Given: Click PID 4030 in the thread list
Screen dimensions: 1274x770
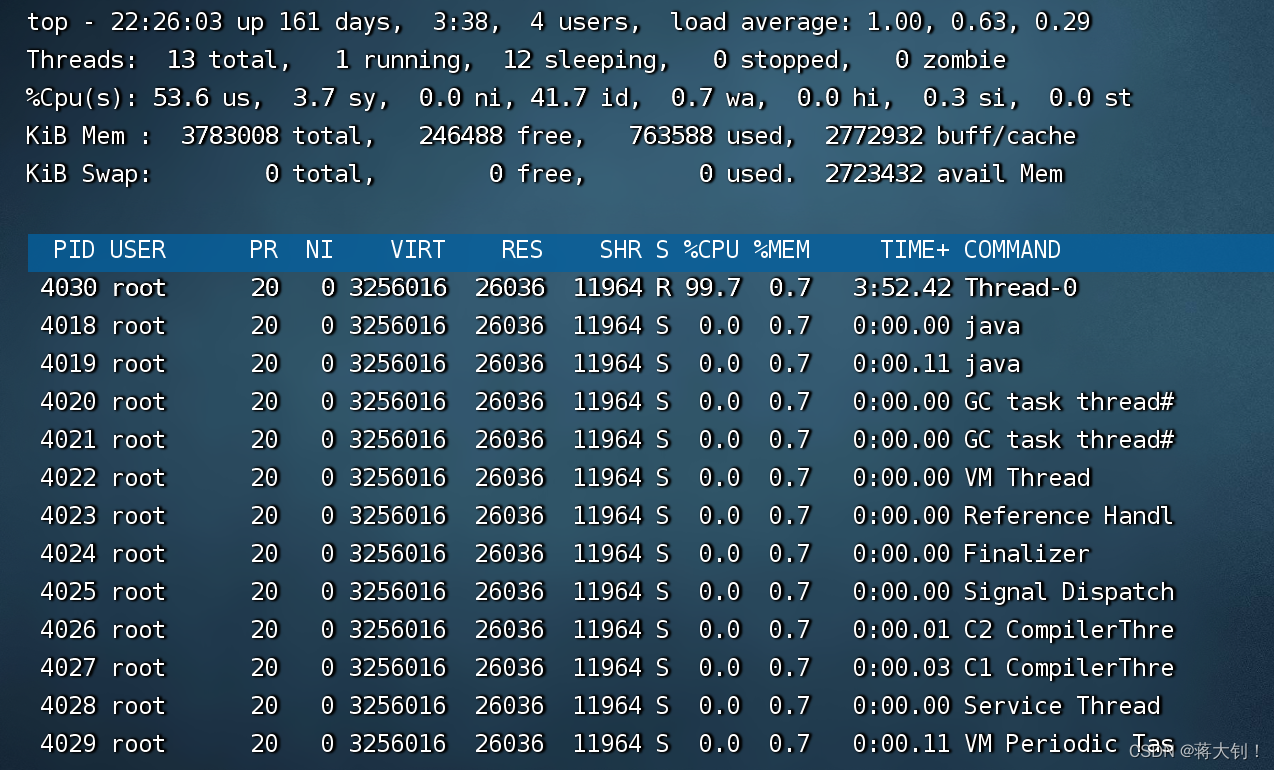Looking at the screenshot, I should click(69, 288).
